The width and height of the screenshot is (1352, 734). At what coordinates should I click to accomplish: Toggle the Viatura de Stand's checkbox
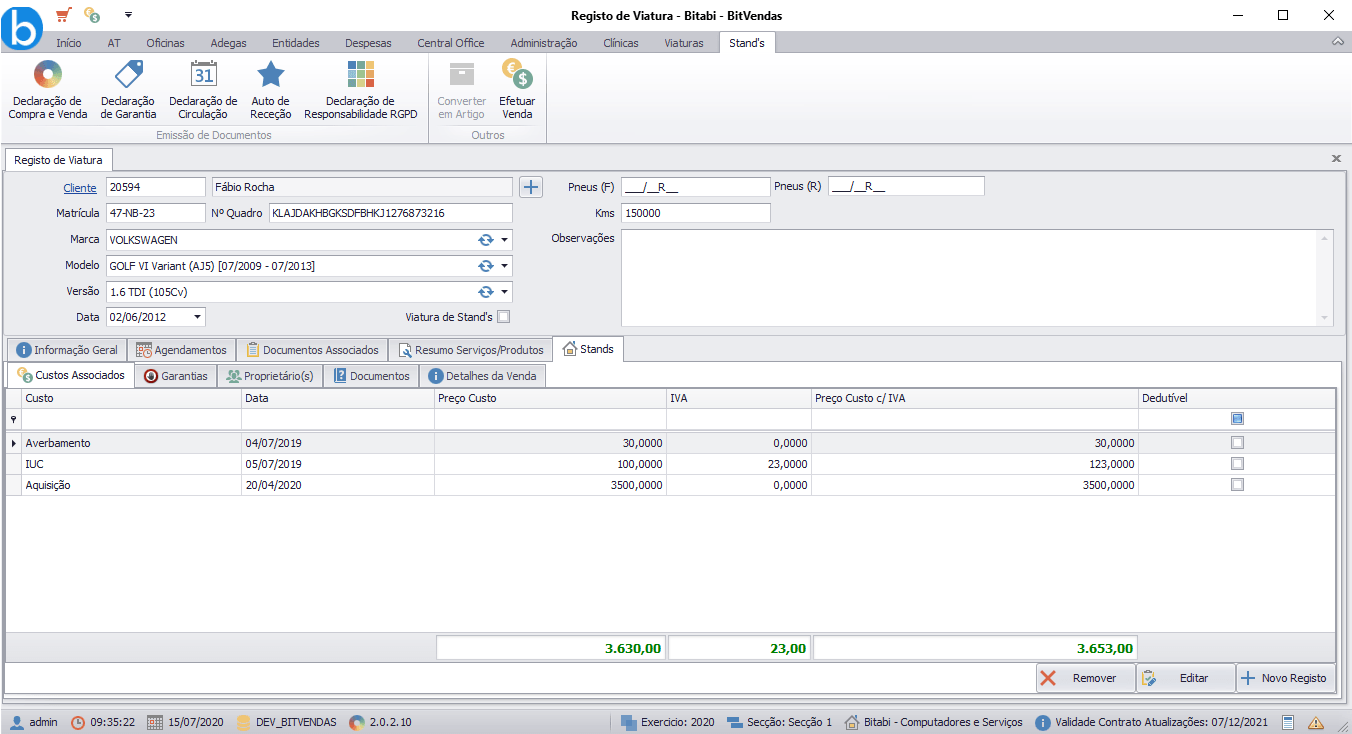point(503,317)
